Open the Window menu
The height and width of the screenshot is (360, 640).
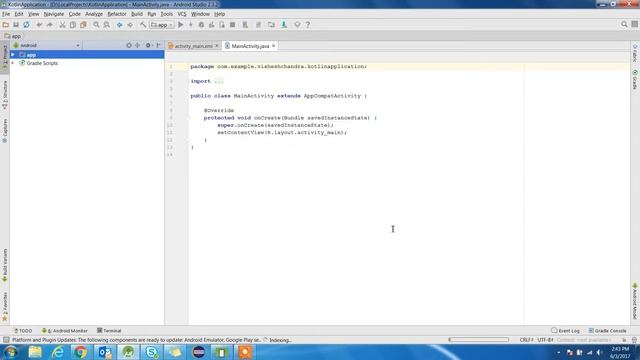click(x=200, y=14)
